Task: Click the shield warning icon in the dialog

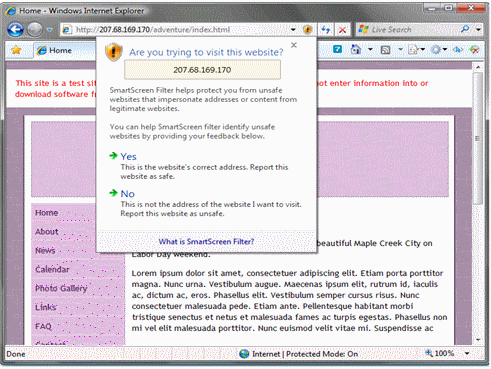Action: pos(114,52)
